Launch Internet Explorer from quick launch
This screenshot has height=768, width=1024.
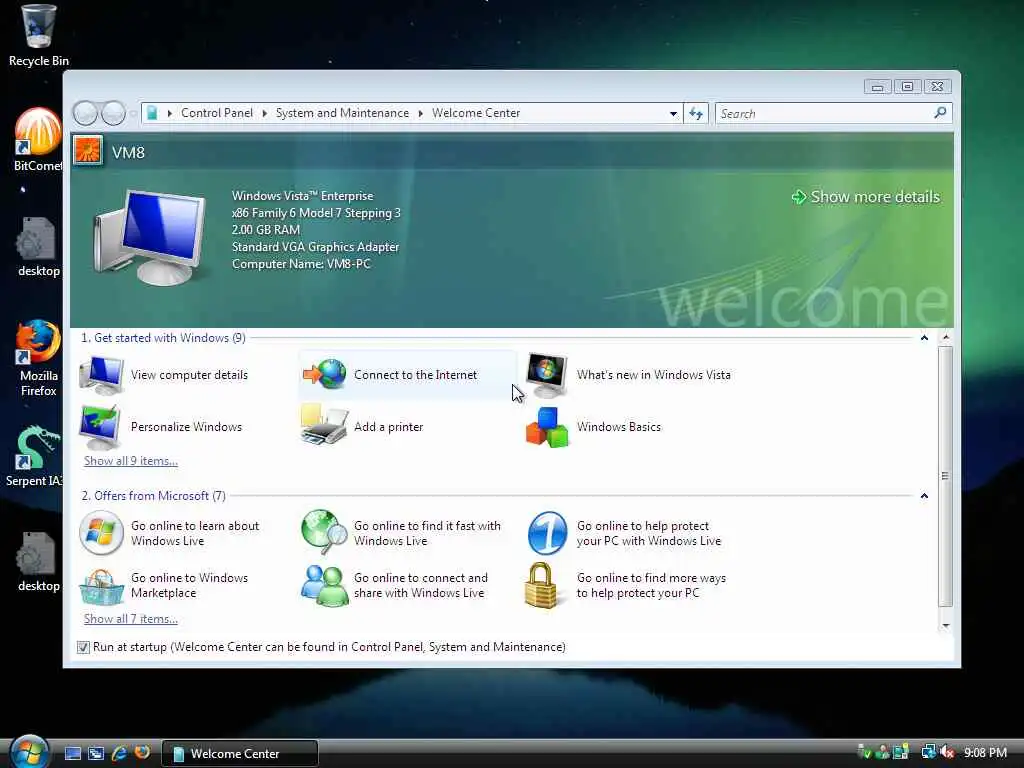pos(119,753)
